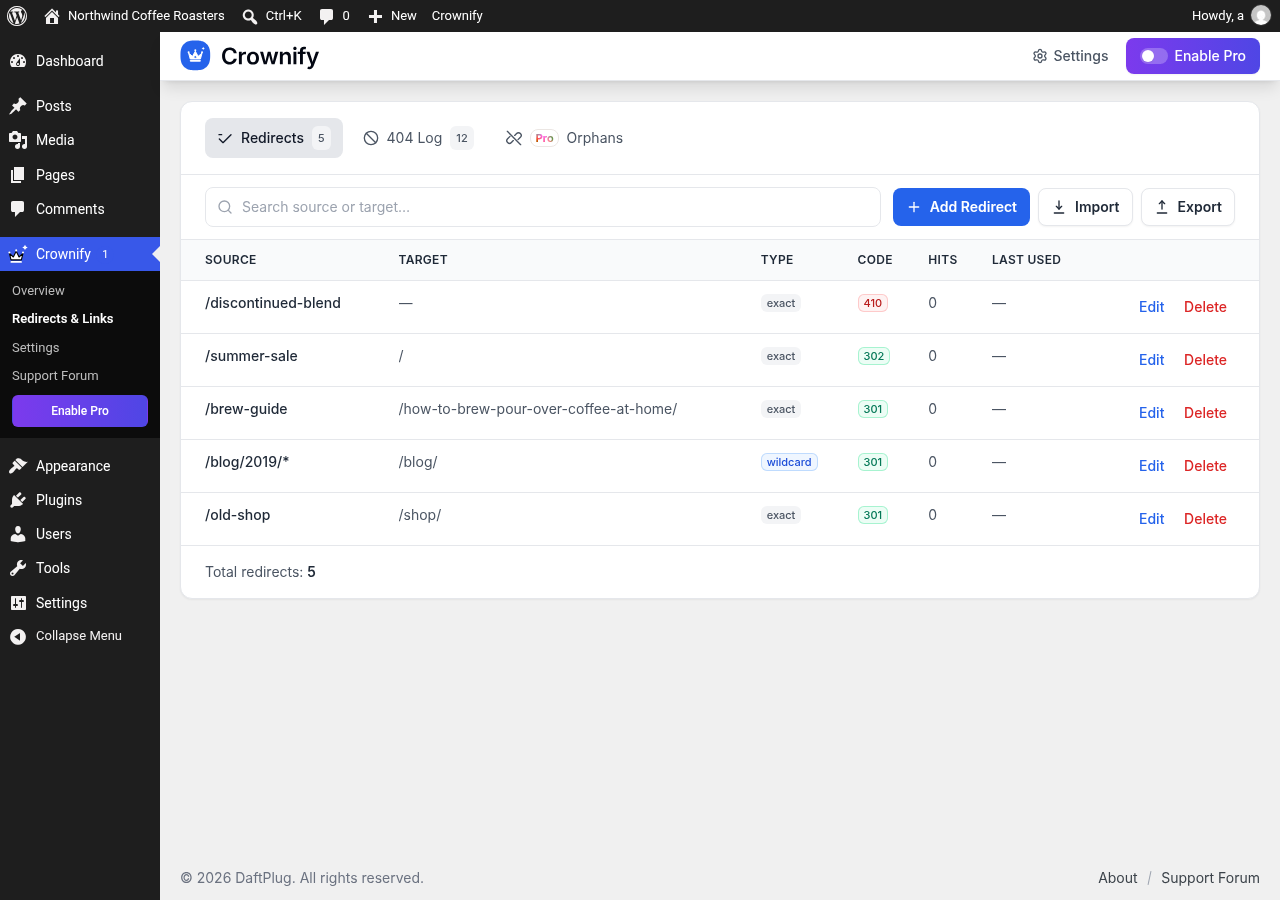1280x900 pixels.
Task: Visit the Northwind Coffee Roasters site link
Action: click(x=134, y=16)
